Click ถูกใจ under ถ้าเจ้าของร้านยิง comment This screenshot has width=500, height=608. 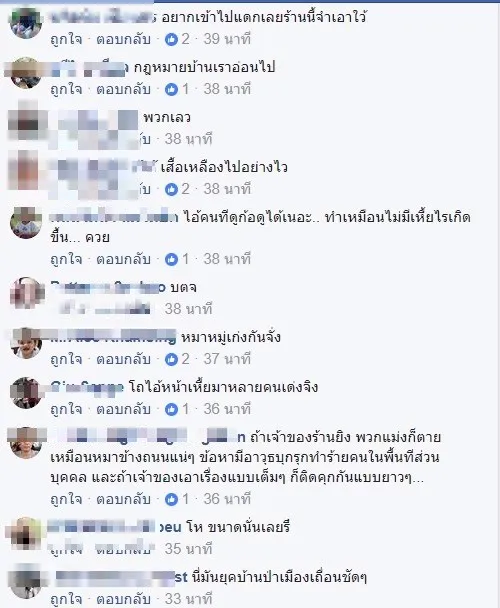click(x=66, y=499)
